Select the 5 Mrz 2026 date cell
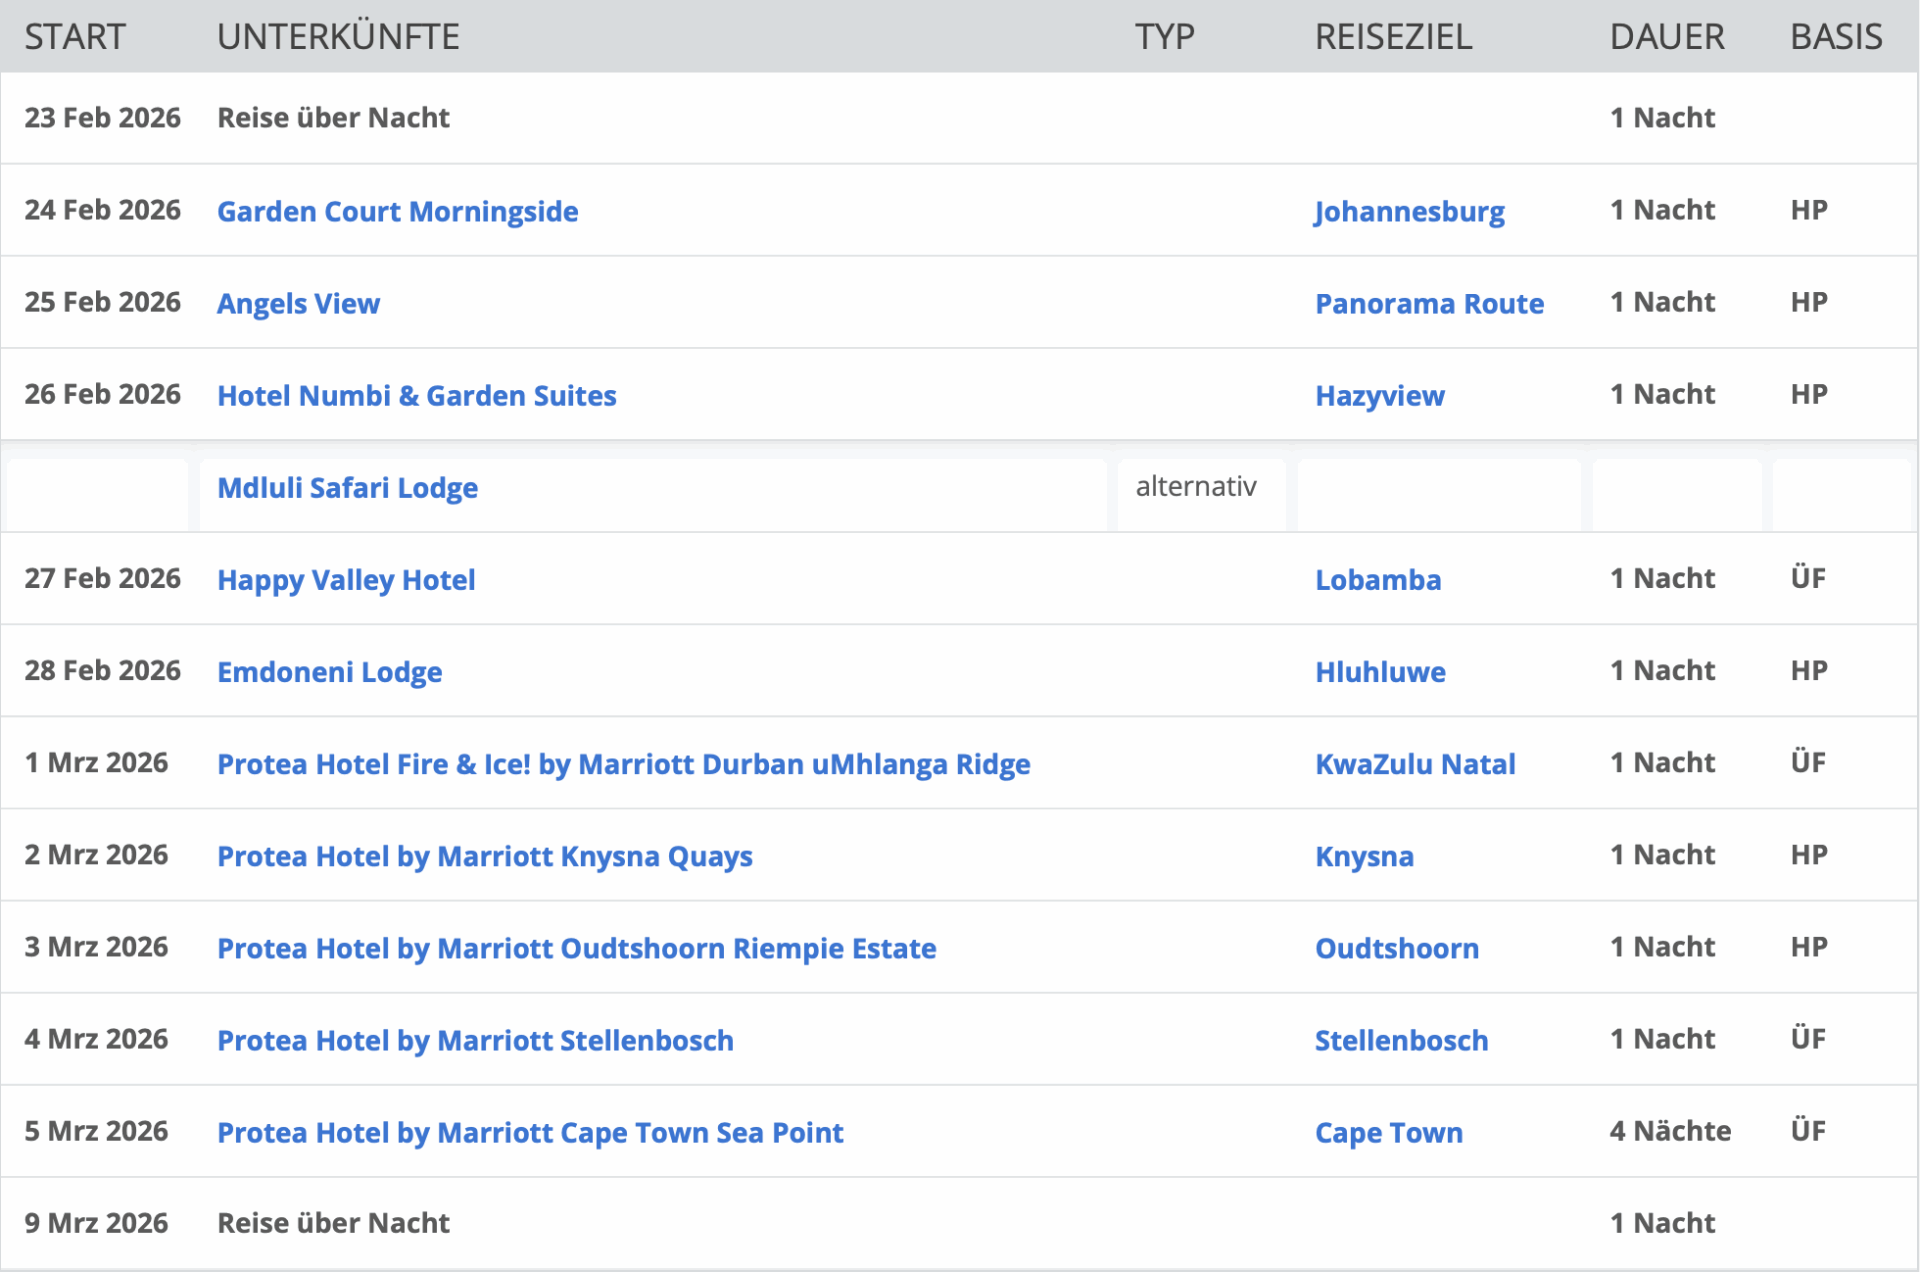The width and height of the screenshot is (1920, 1272). pos(96,1131)
